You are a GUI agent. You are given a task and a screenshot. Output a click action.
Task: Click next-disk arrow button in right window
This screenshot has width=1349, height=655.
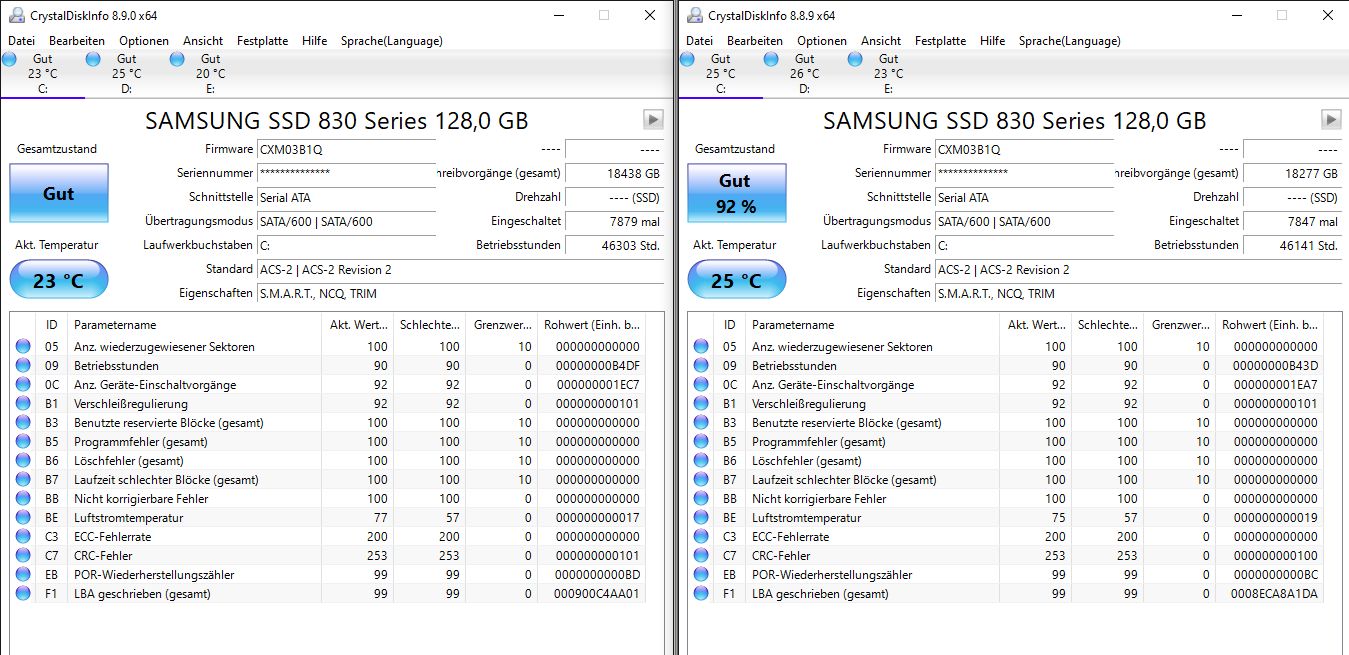(x=1331, y=120)
